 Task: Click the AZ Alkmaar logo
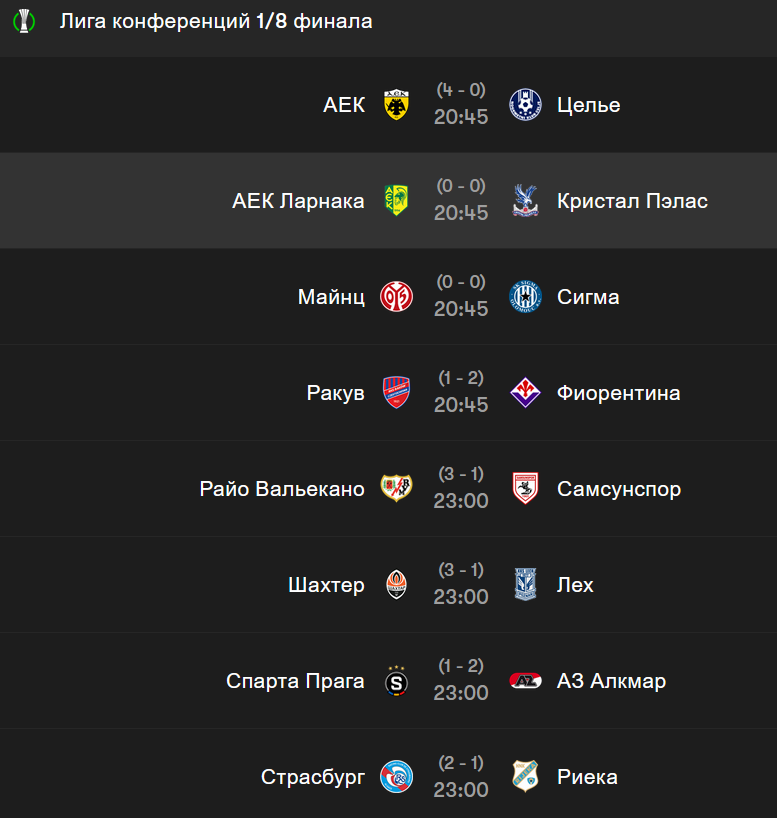click(525, 681)
